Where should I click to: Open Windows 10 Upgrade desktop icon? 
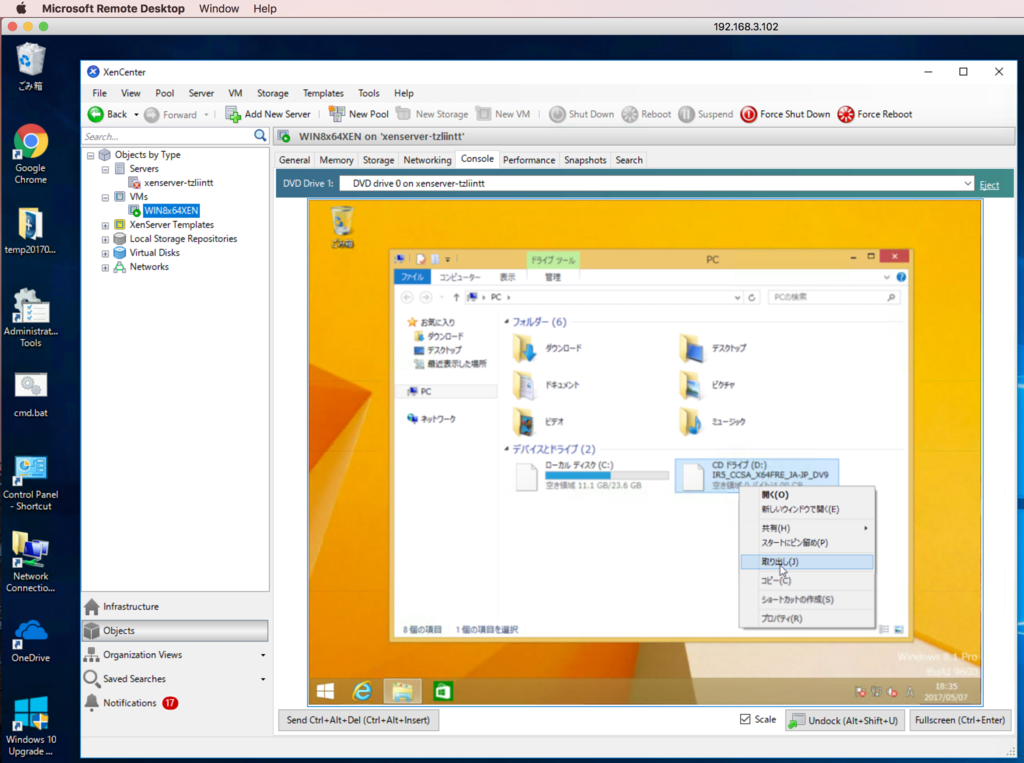[x=30, y=725]
